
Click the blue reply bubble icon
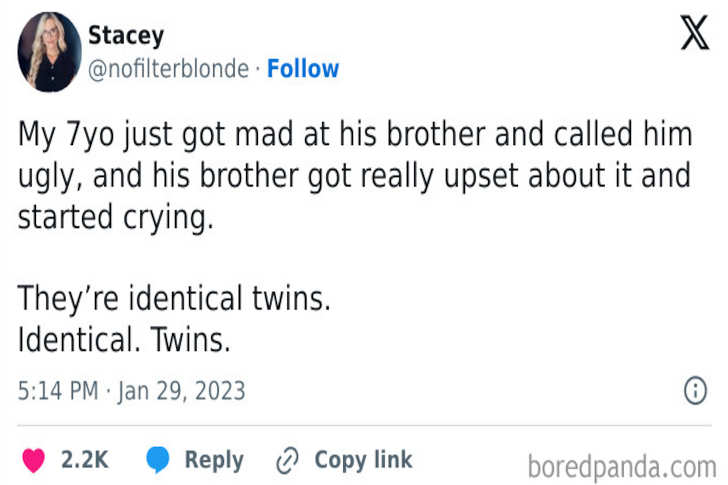coord(158,460)
